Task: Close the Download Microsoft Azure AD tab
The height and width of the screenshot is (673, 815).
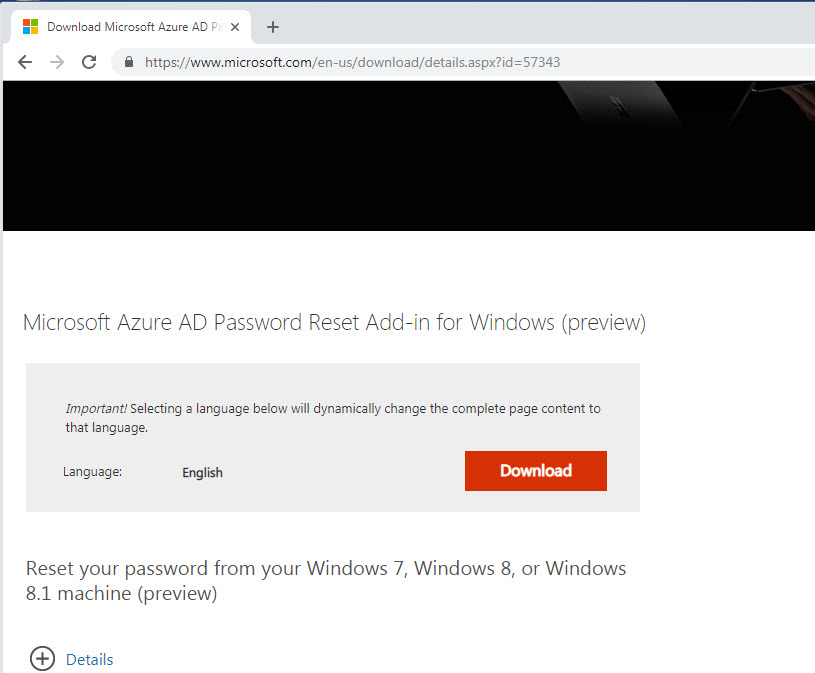Action: [235, 27]
